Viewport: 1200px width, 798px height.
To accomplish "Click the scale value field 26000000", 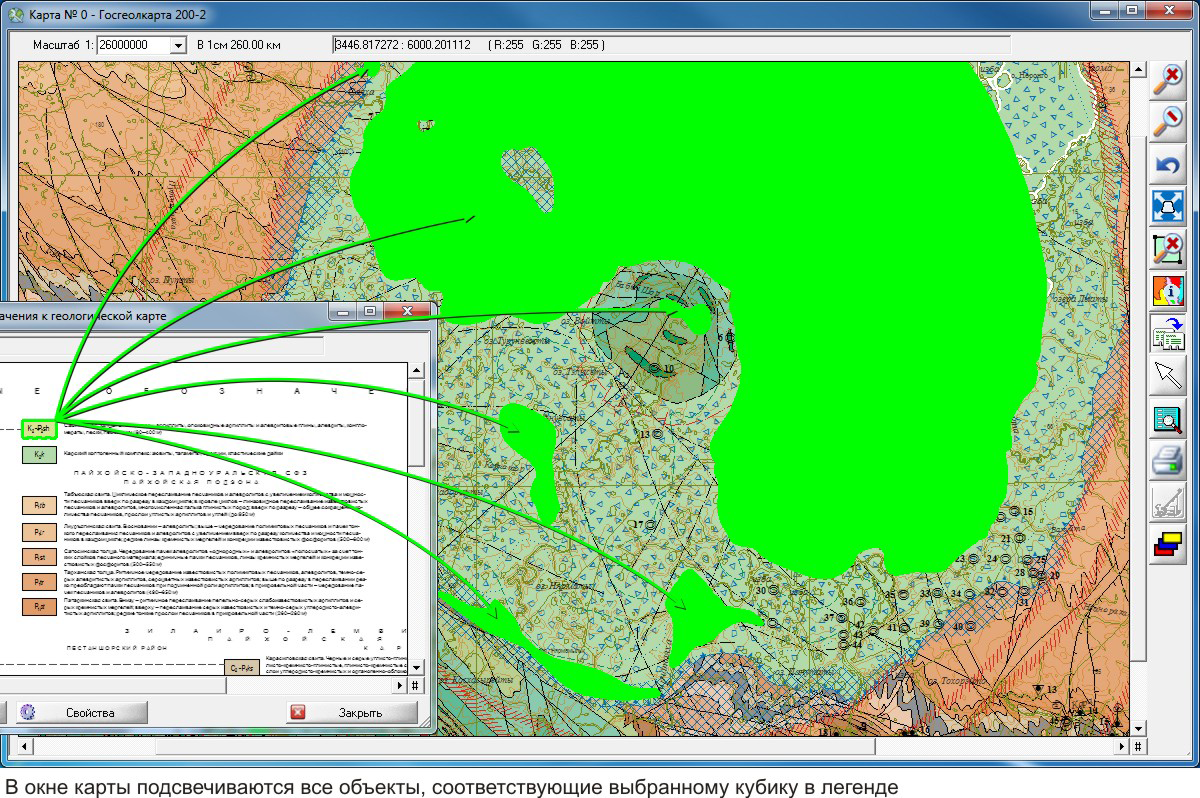I will (134, 45).
